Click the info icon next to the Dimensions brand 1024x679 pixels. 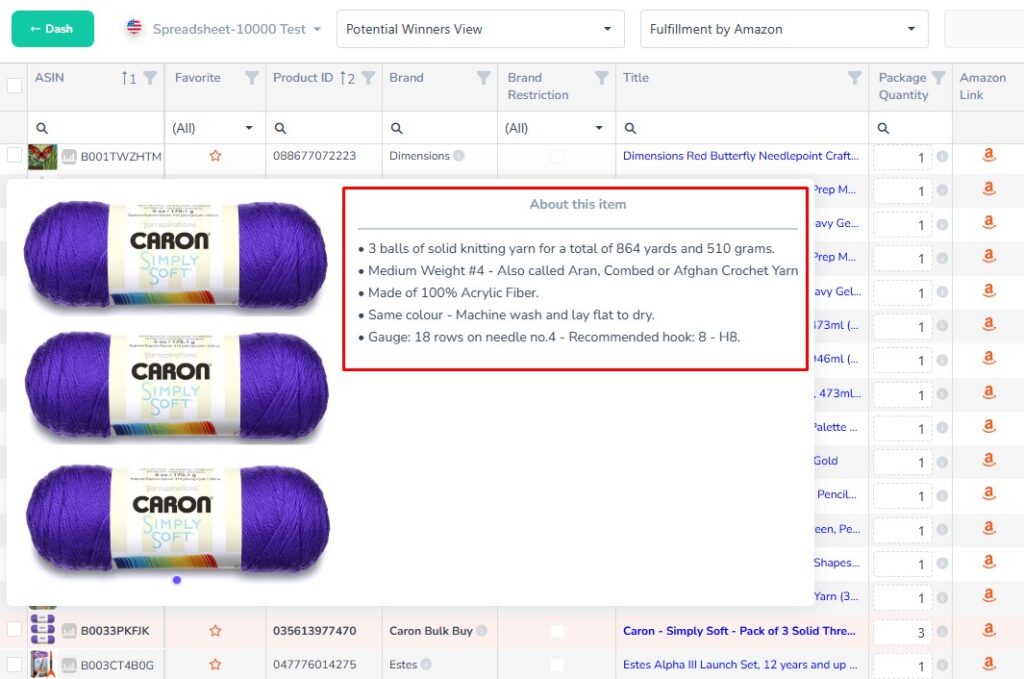tap(457, 156)
